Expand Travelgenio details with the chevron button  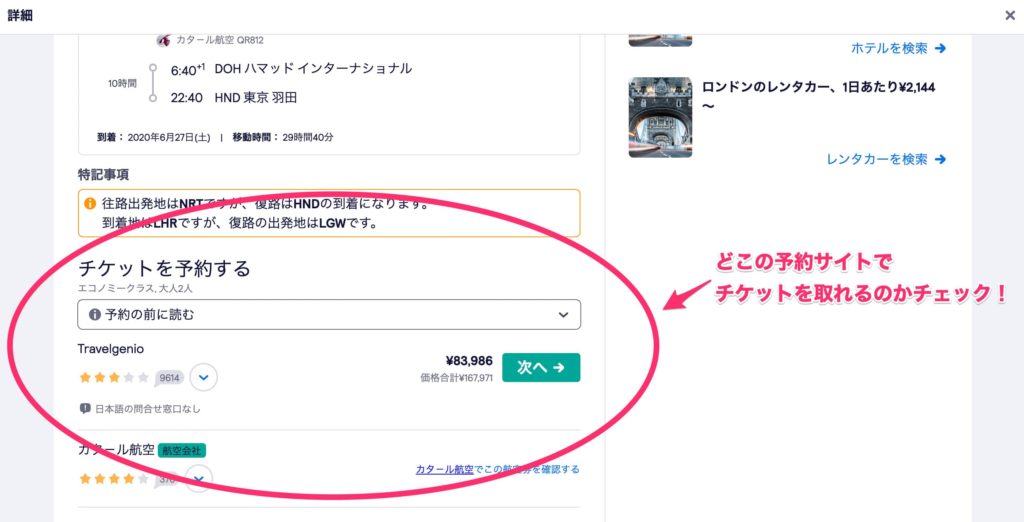coord(203,378)
